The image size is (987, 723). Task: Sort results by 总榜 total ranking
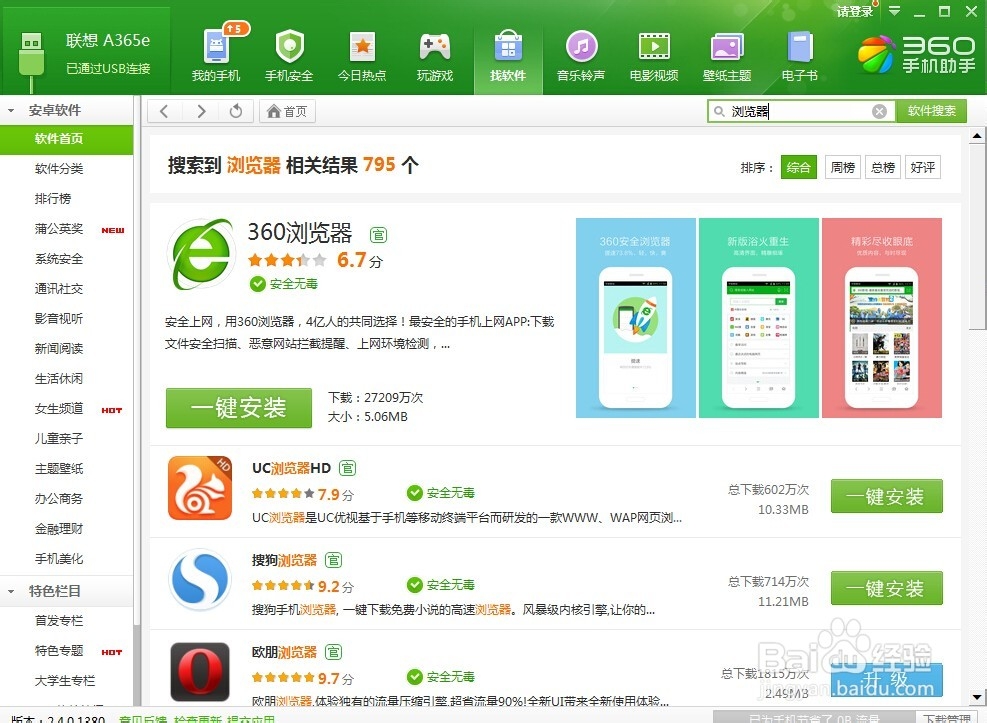[x=882, y=167]
